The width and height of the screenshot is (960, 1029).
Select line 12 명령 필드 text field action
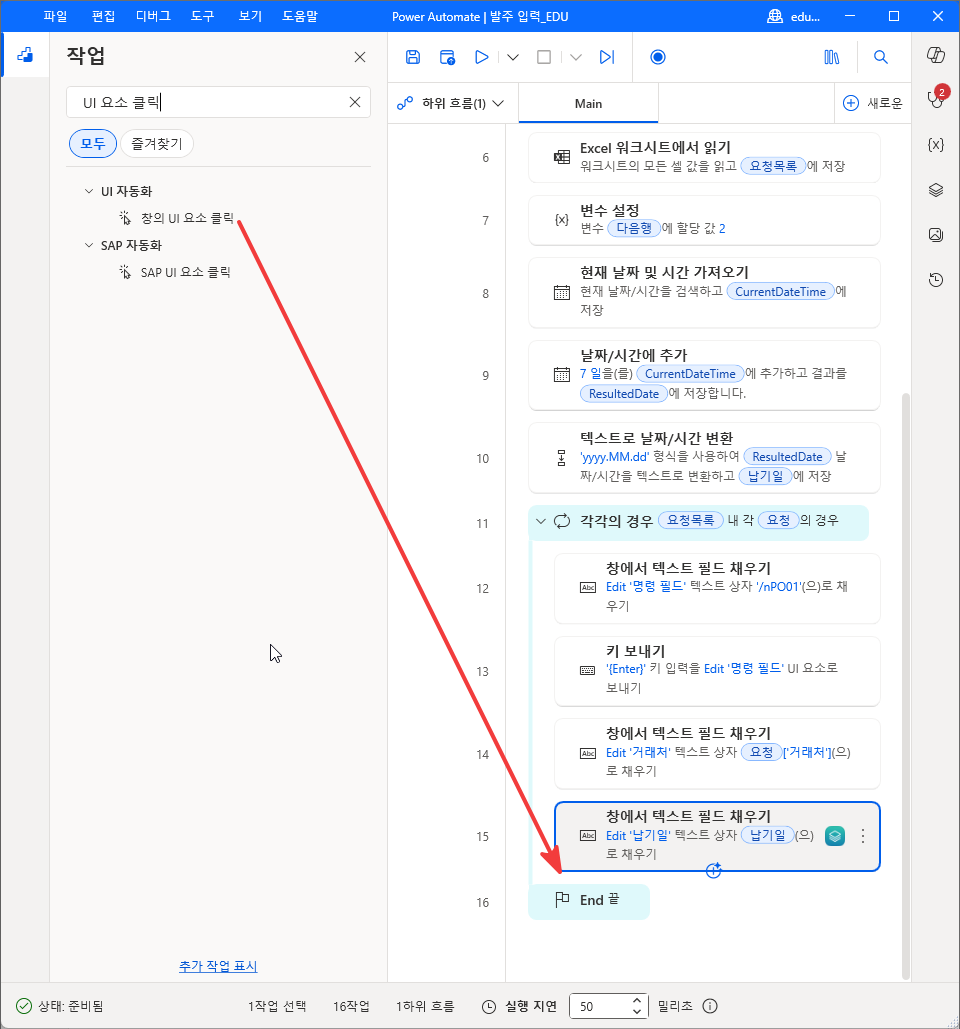pyautogui.click(x=717, y=589)
